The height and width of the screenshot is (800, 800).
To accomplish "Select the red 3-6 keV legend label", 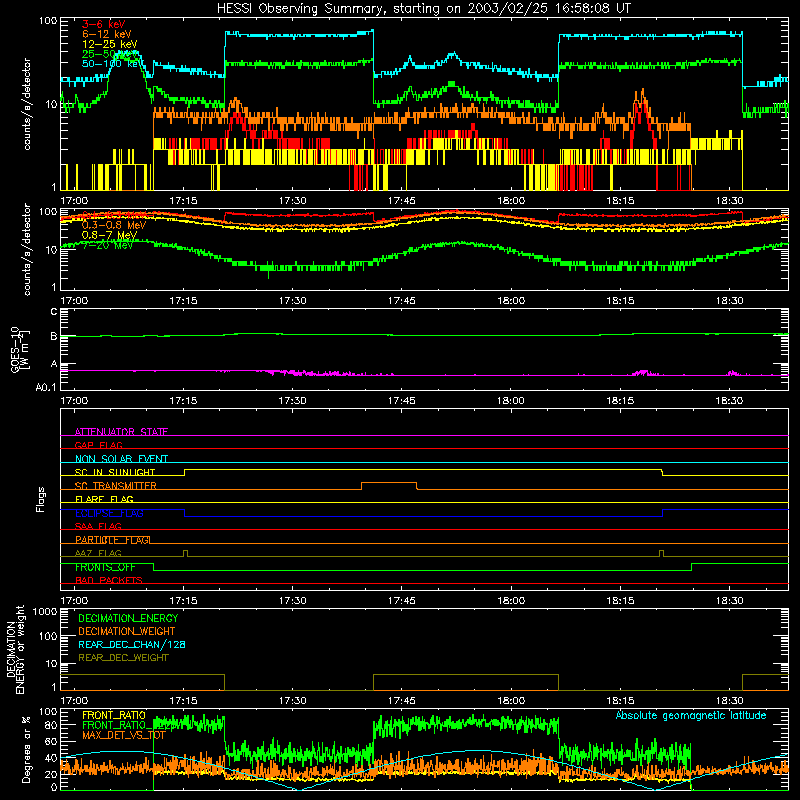I will point(103,24).
